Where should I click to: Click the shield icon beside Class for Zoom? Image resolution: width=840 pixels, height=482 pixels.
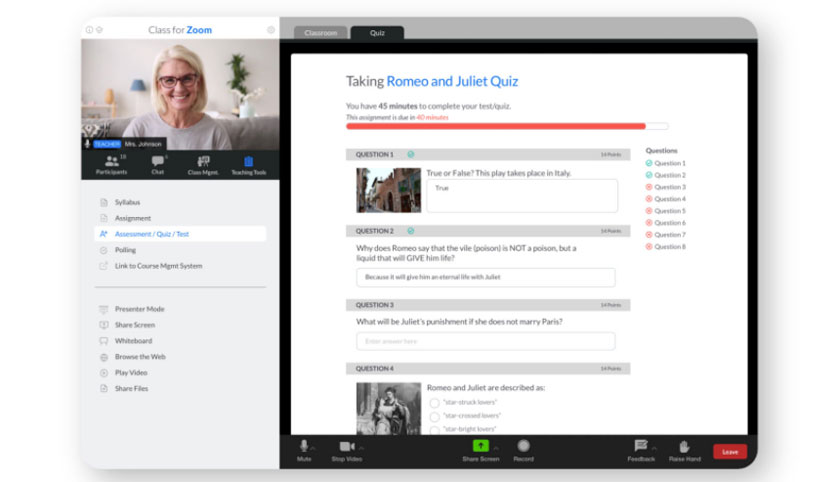tap(99, 30)
